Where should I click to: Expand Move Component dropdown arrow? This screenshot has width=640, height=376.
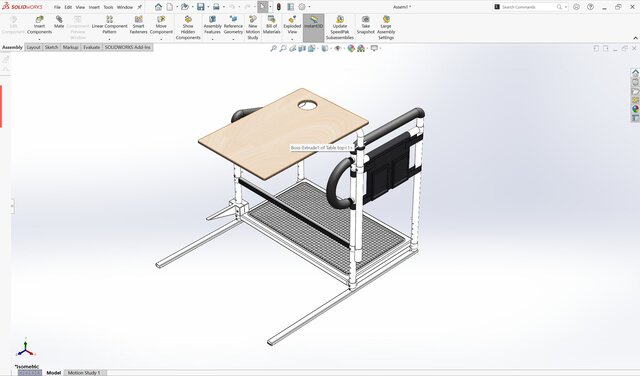[161, 39]
